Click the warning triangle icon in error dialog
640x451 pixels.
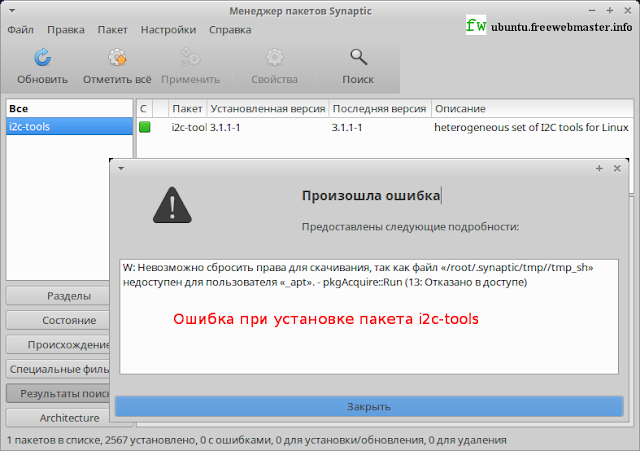172,205
